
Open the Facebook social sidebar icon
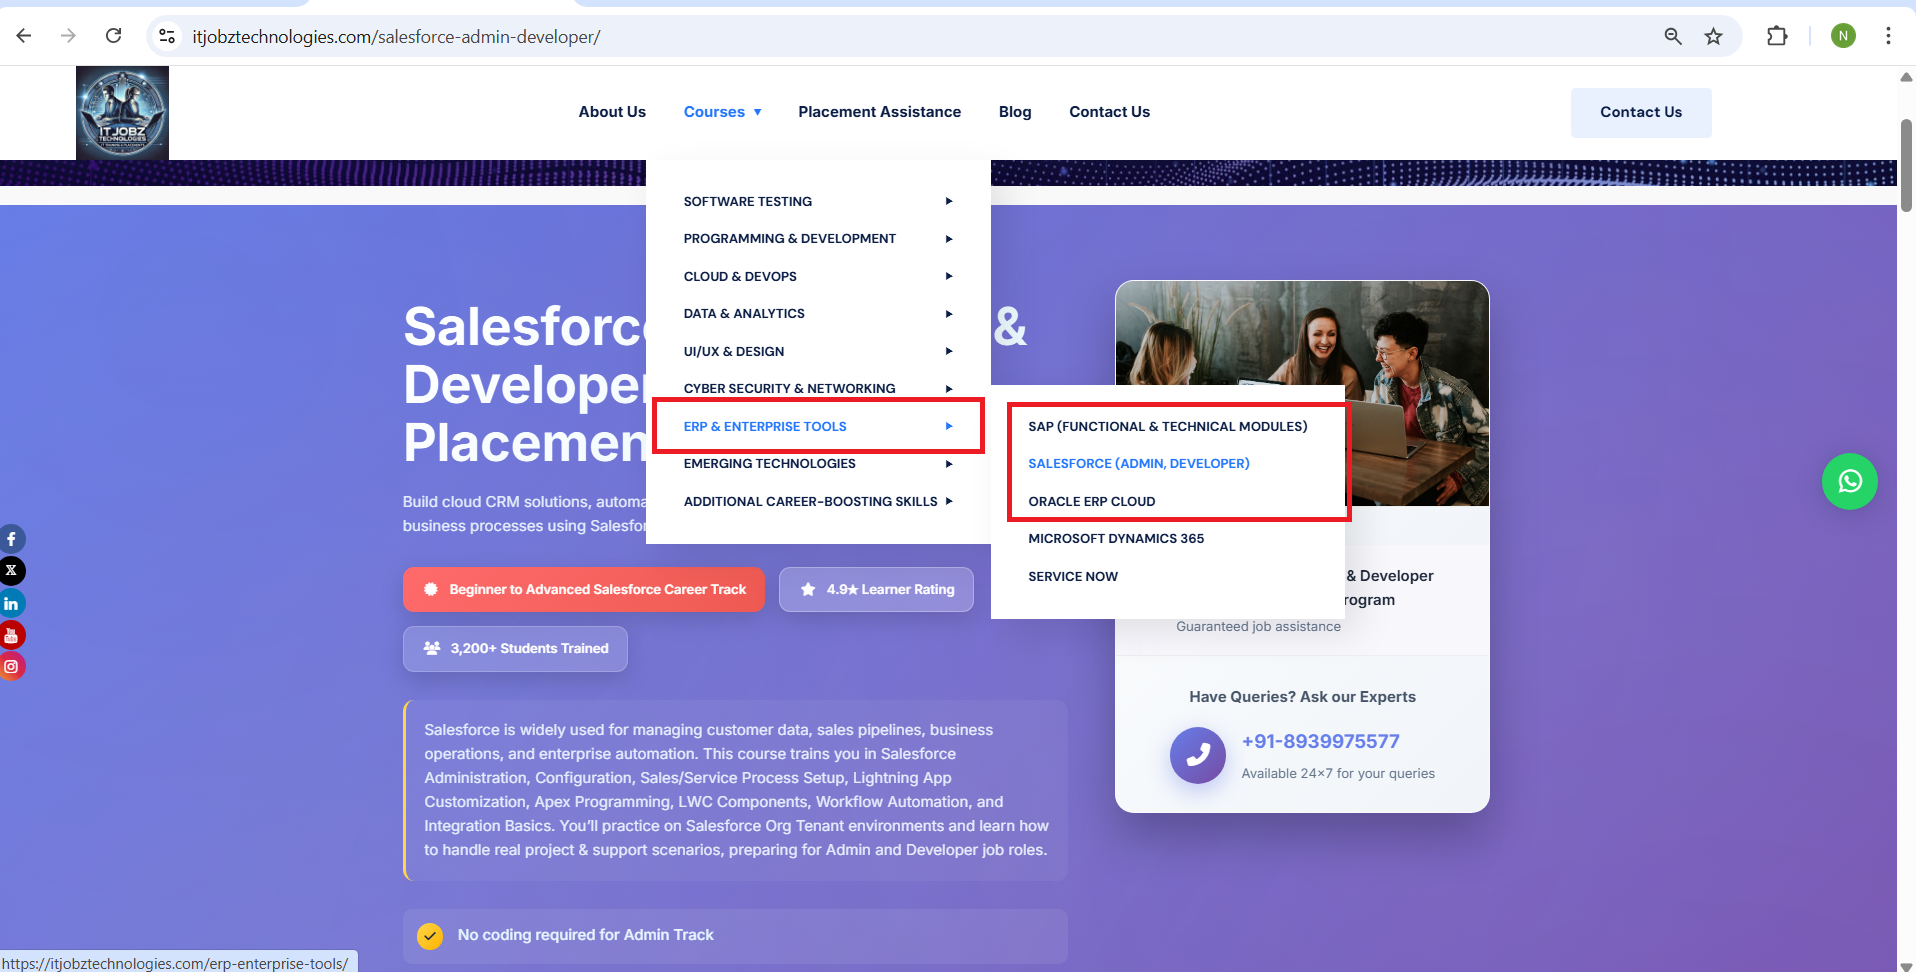12,539
